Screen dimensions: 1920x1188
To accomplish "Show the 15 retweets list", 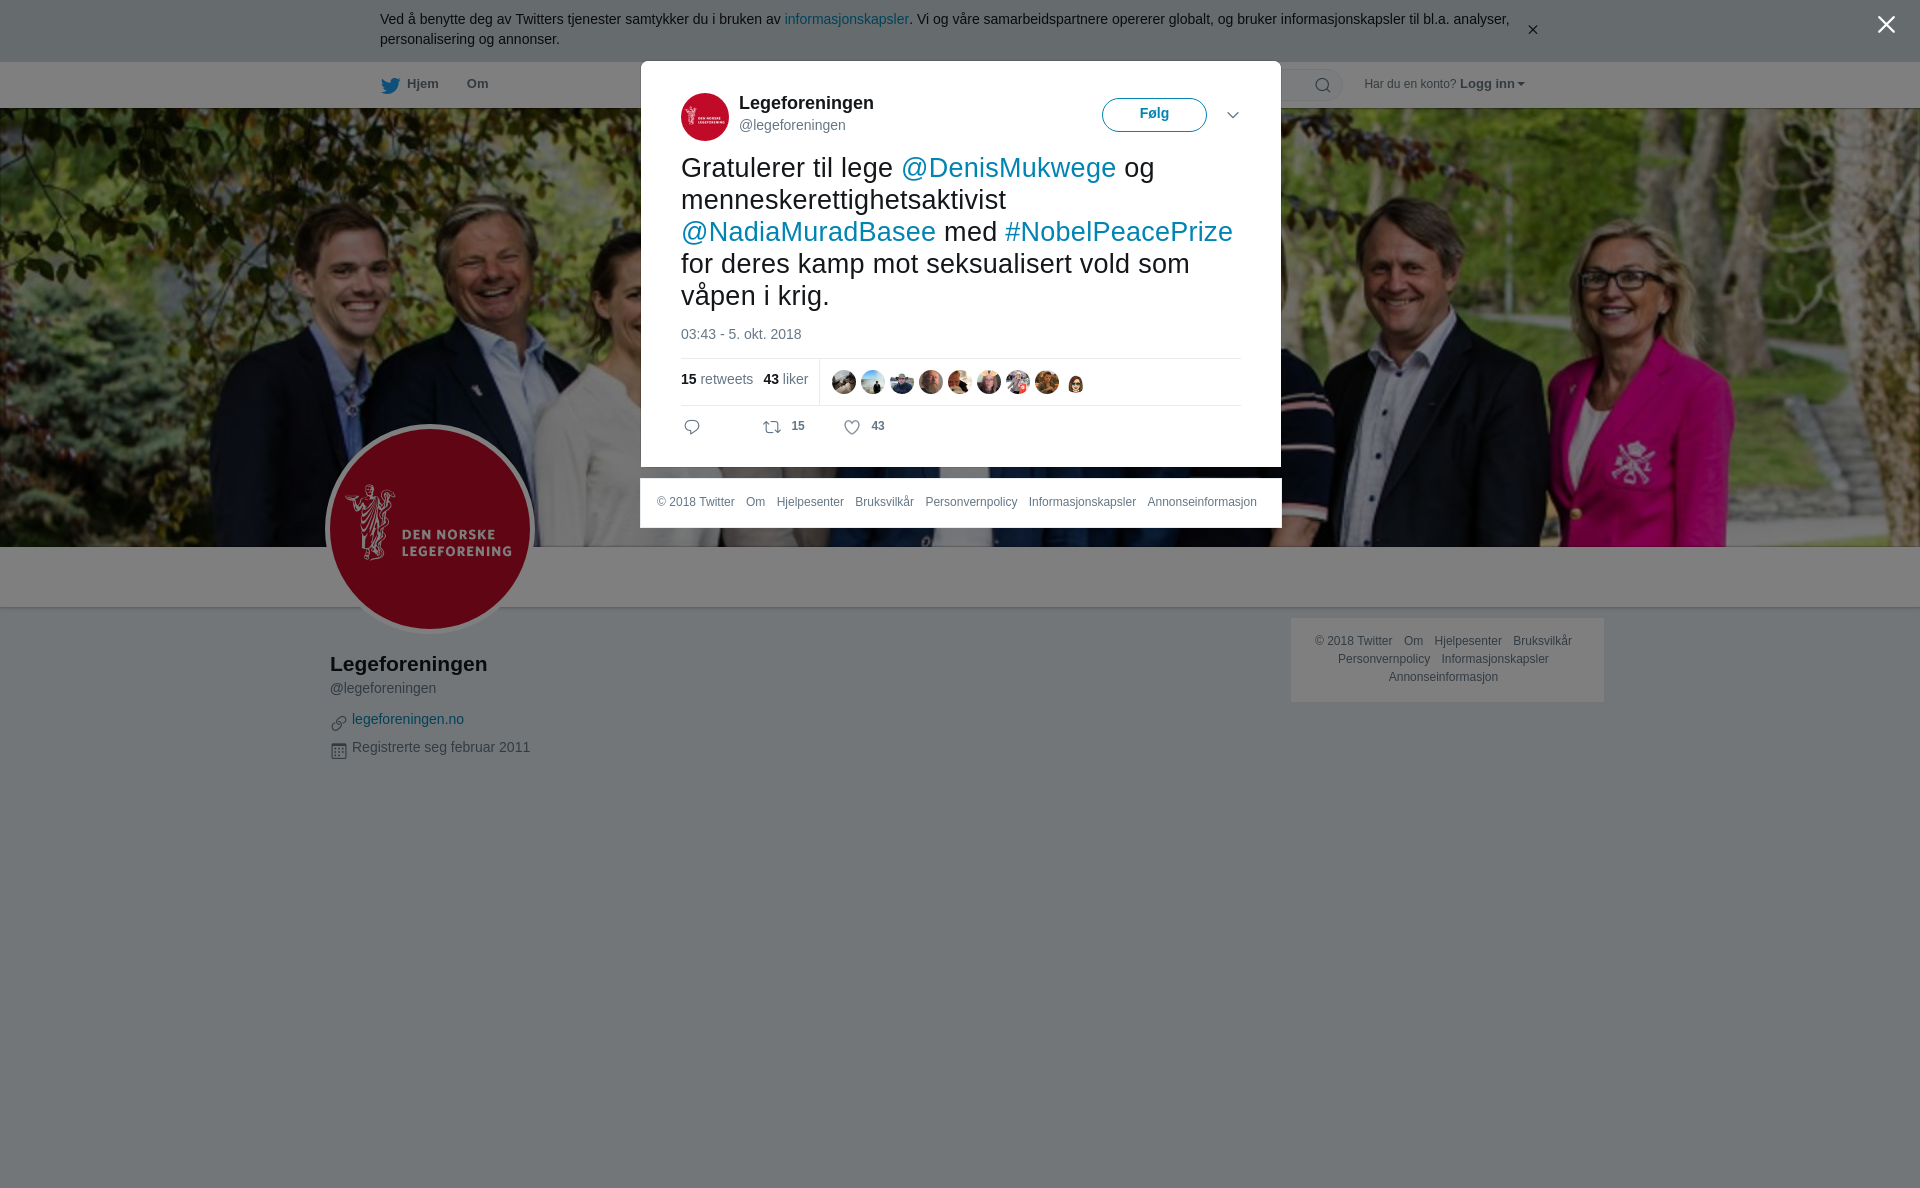I will [717, 379].
